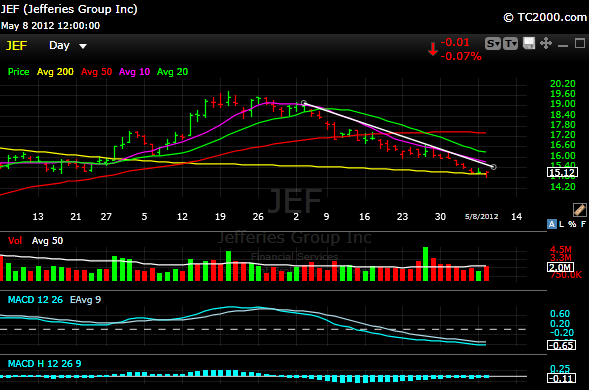This screenshot has width=589, height=390.
Task: Click the four-arrow move chart icon
Action: pos(546,43)
